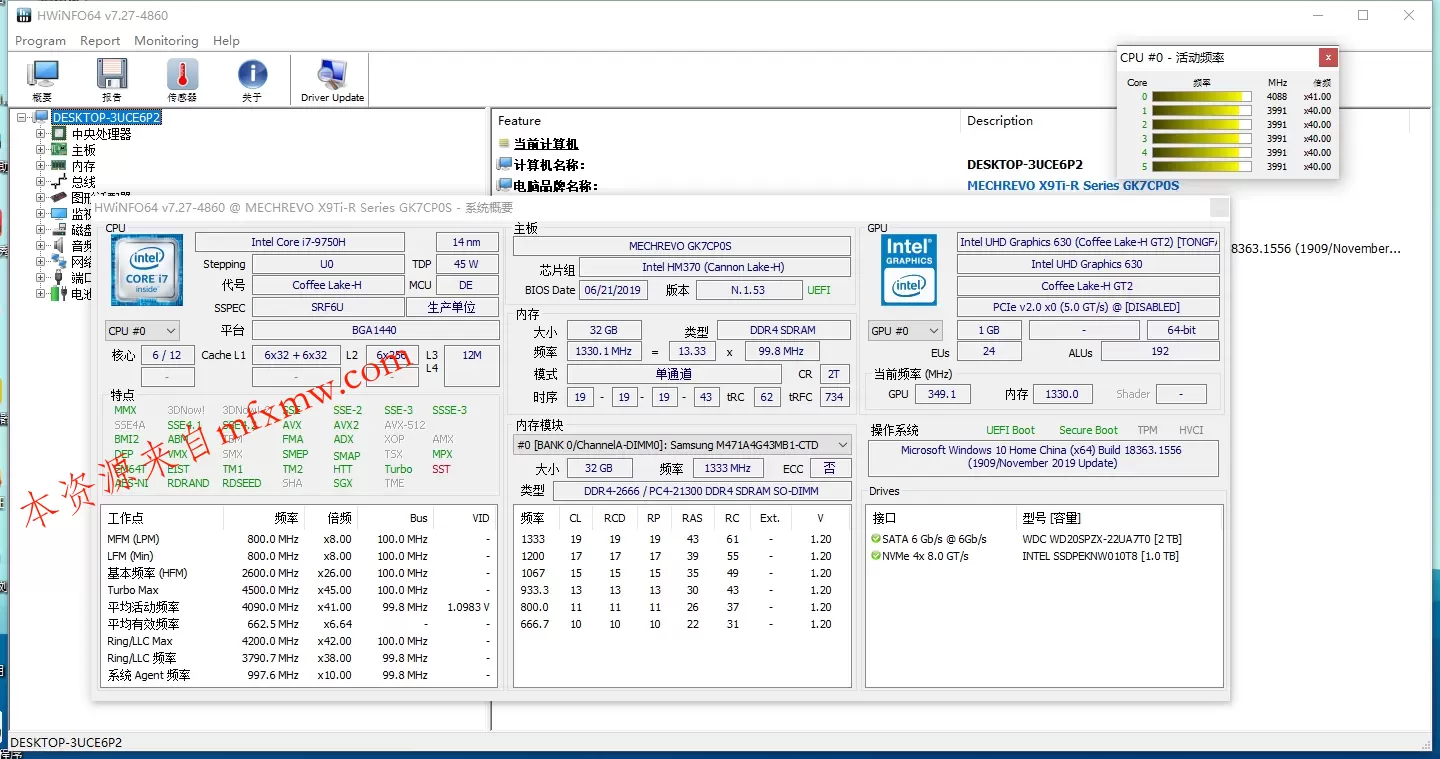
Task: Click the 总线 bus icon in tree
Action: point(59,182)
